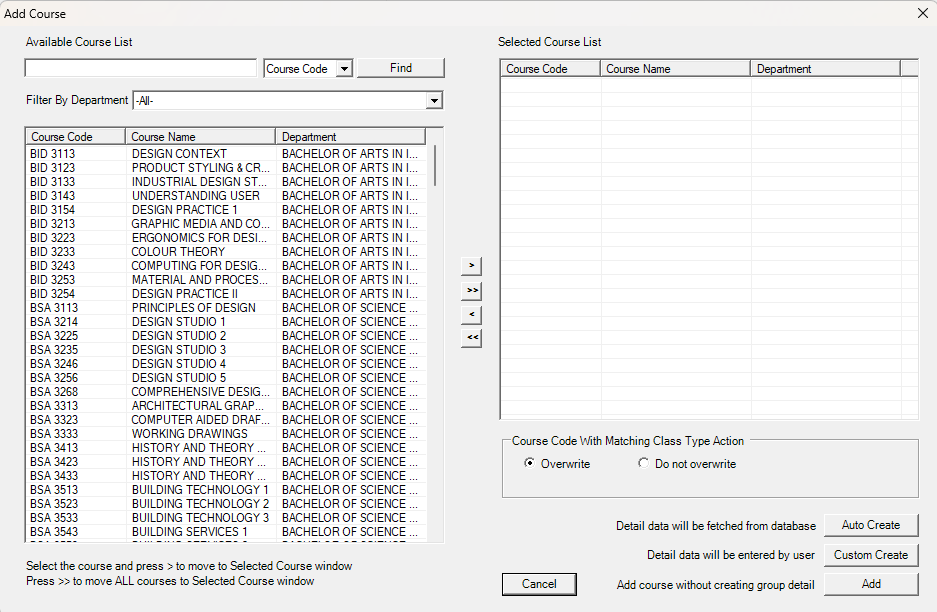Screen dimensions: 937x612
Task: Close the Add Course dialog
Action: [x=922, y=13]
